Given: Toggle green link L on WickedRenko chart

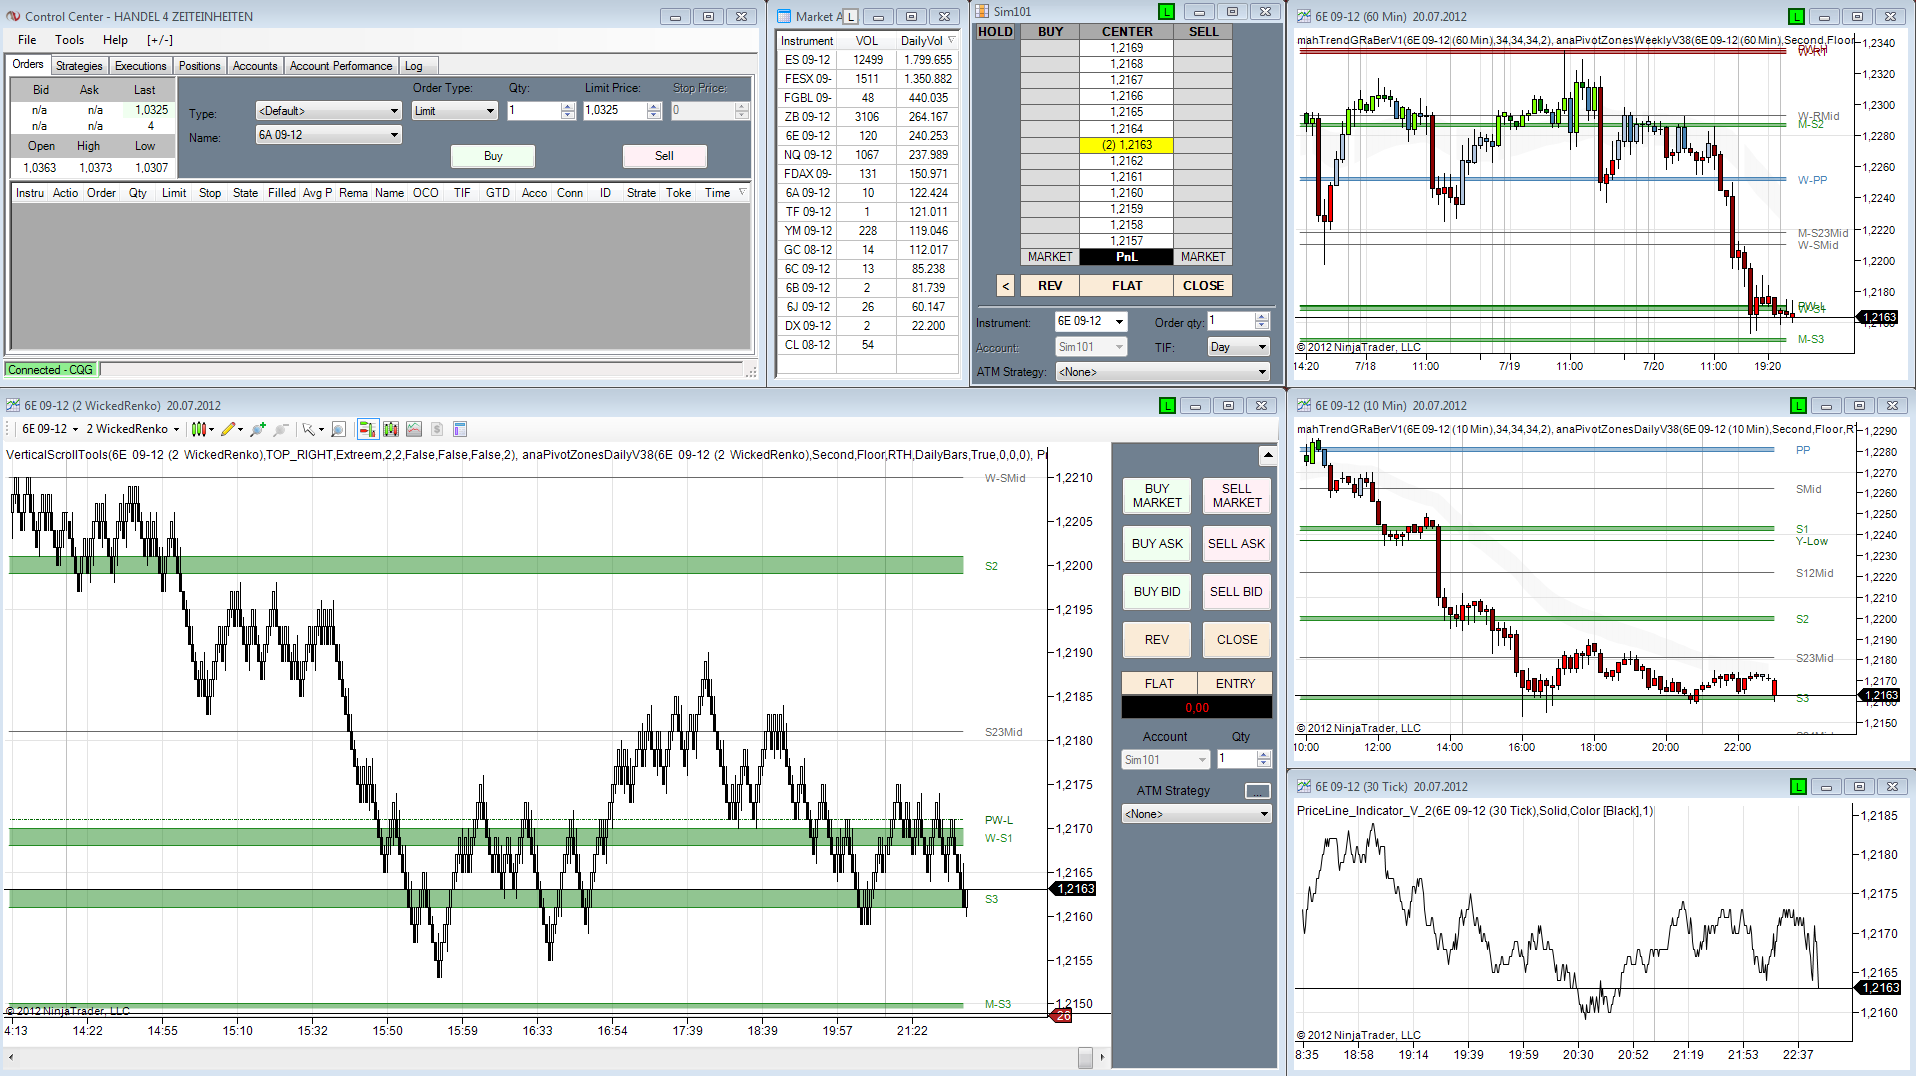Looking at the screenshot, I should click(1167, 405).
